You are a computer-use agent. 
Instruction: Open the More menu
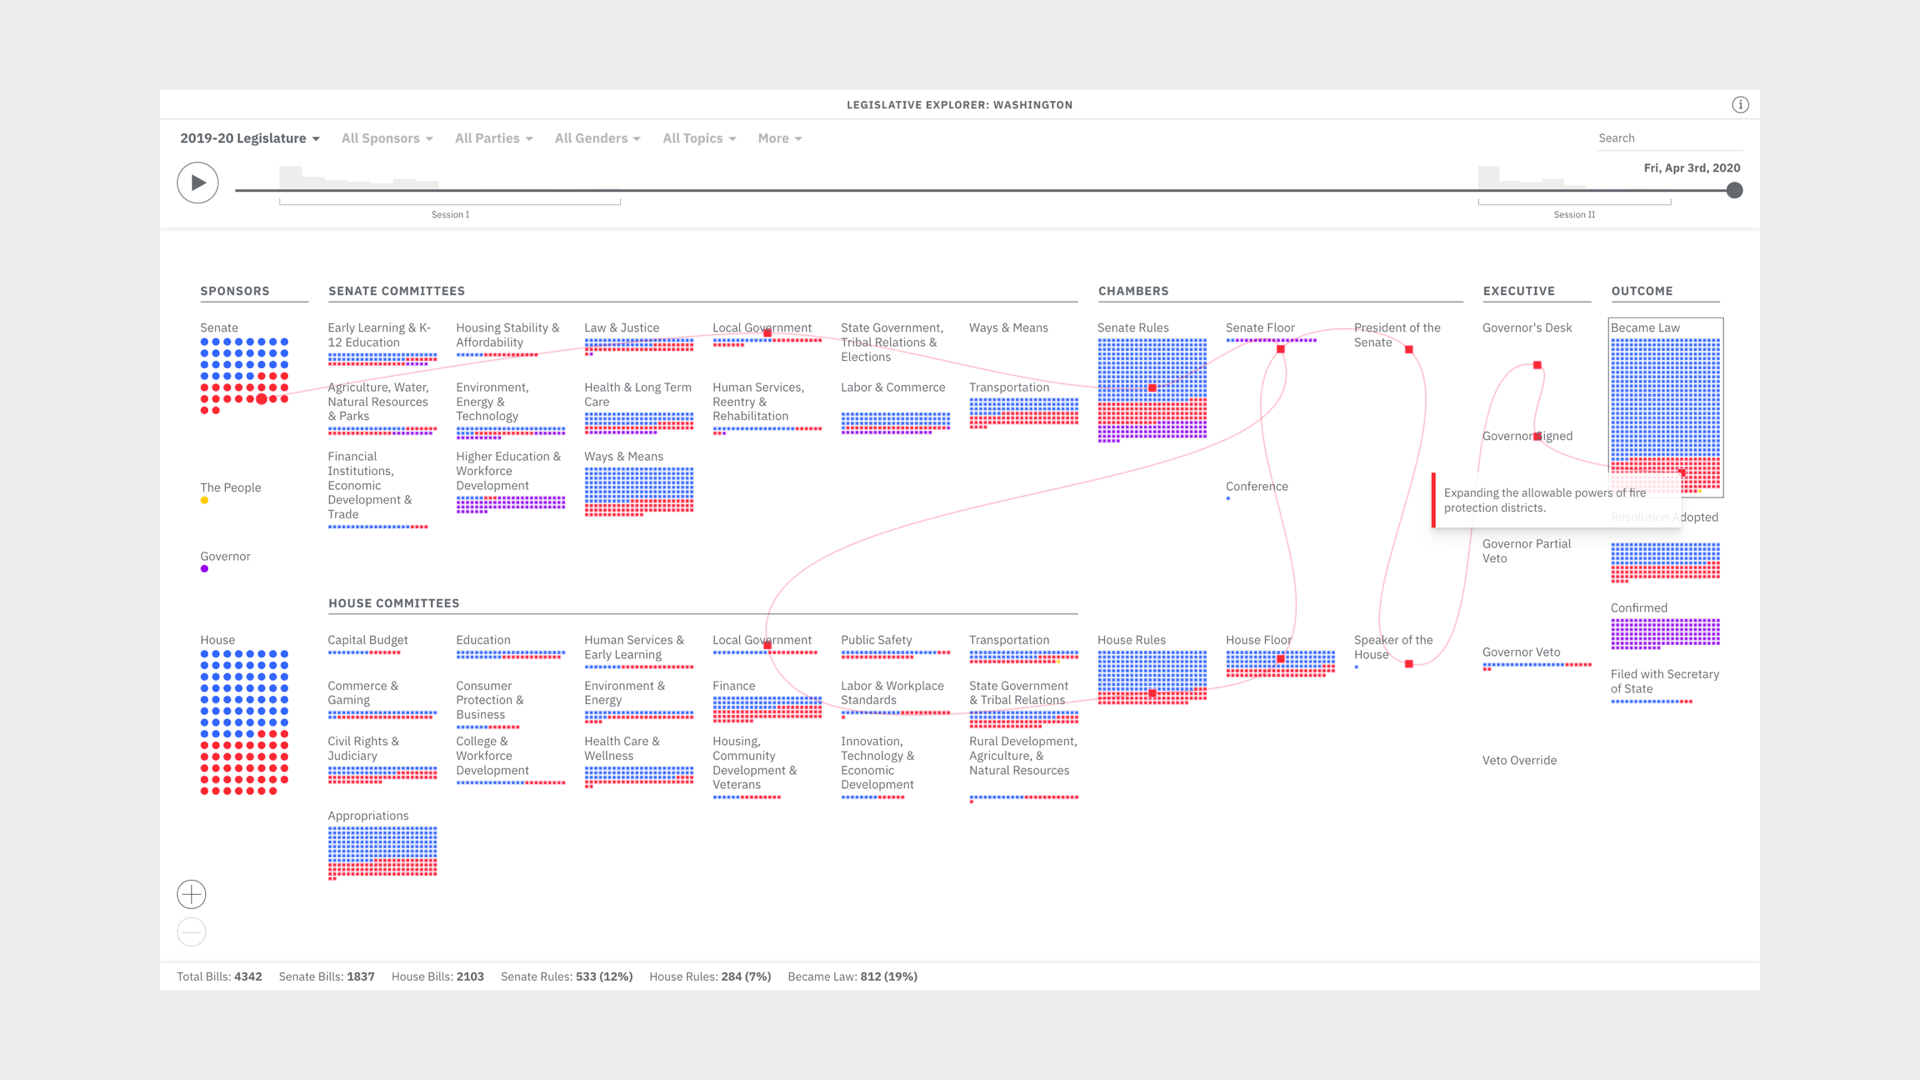point(779,138)
